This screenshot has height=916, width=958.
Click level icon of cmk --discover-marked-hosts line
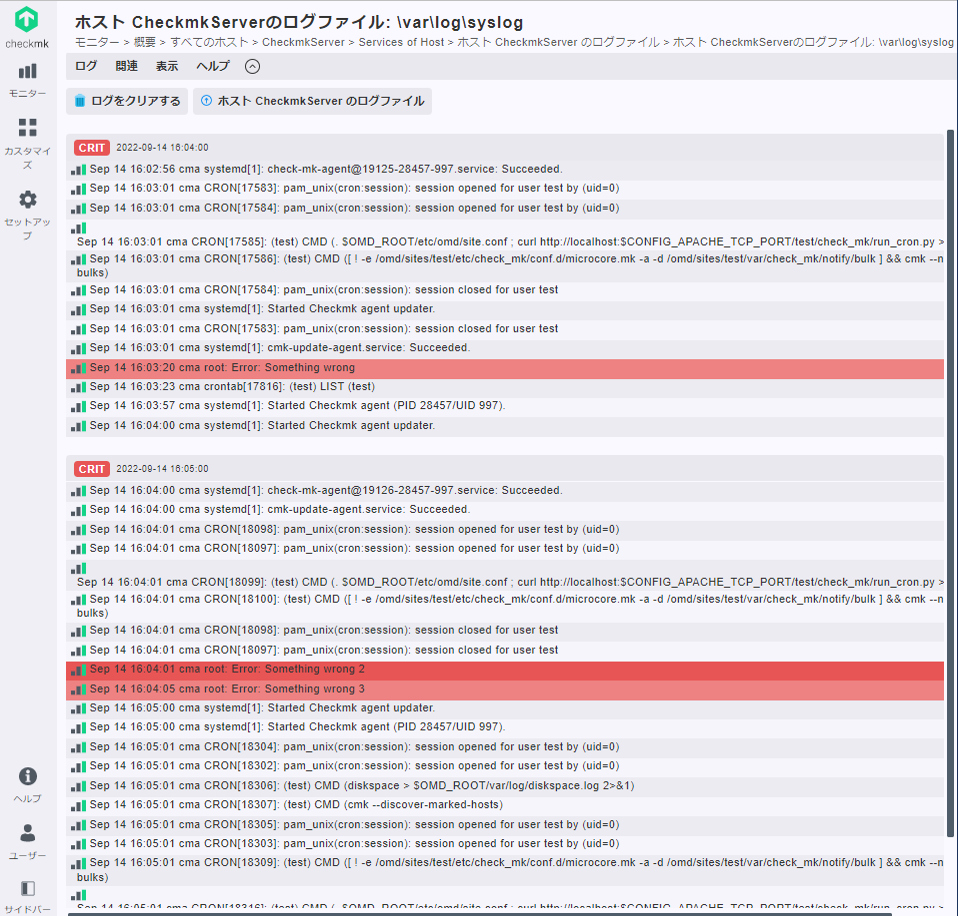point(78,806)
